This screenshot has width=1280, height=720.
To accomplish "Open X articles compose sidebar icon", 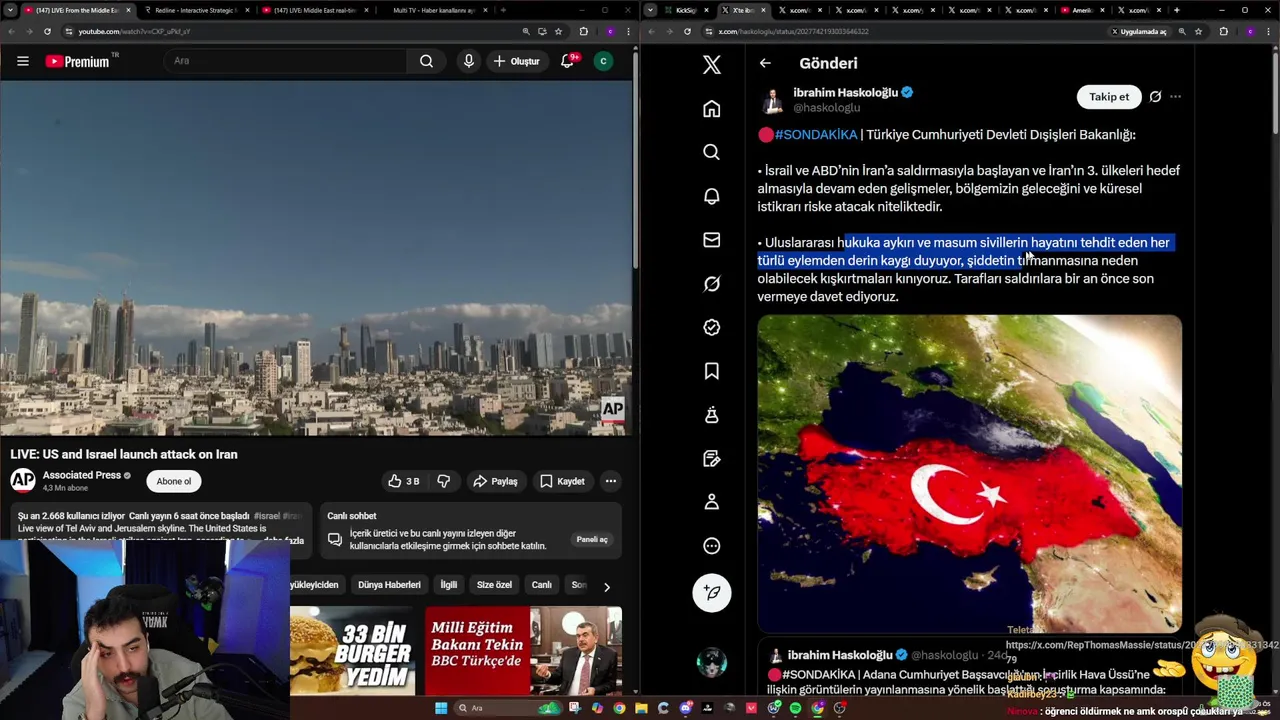I will click(711, 458).
